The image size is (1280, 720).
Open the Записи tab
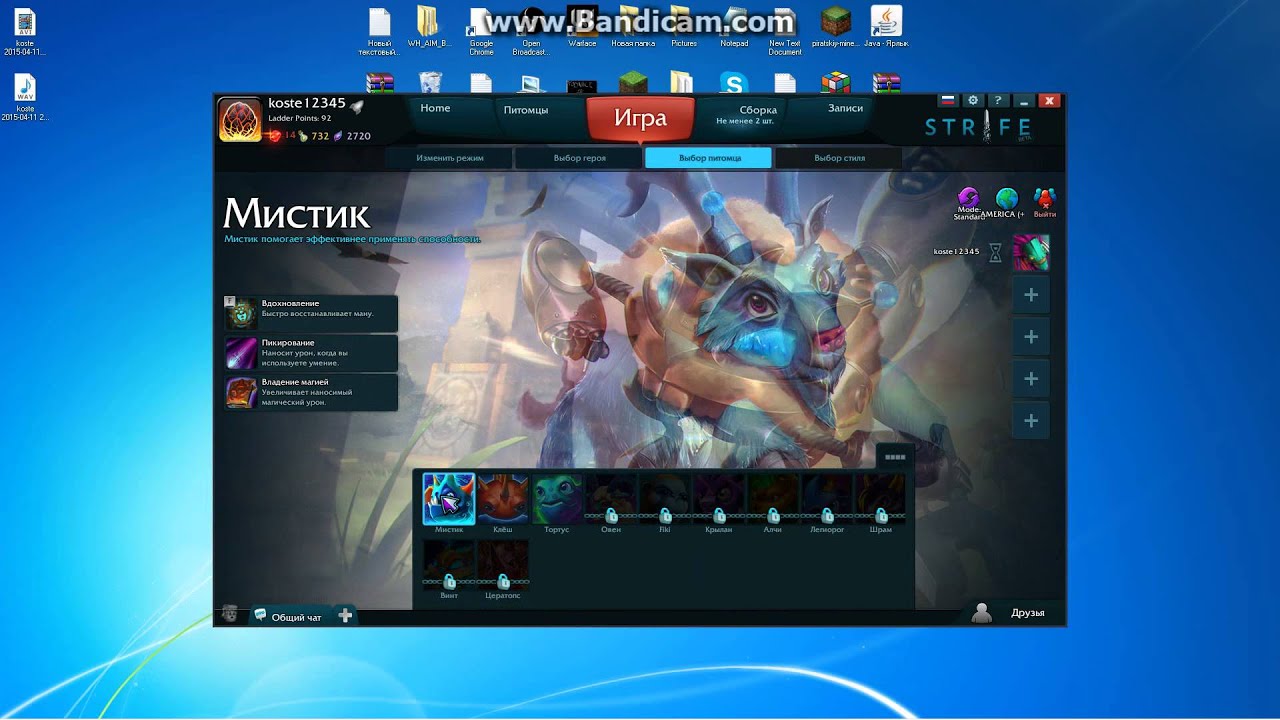pyautogui.click(x=846, y=108)
